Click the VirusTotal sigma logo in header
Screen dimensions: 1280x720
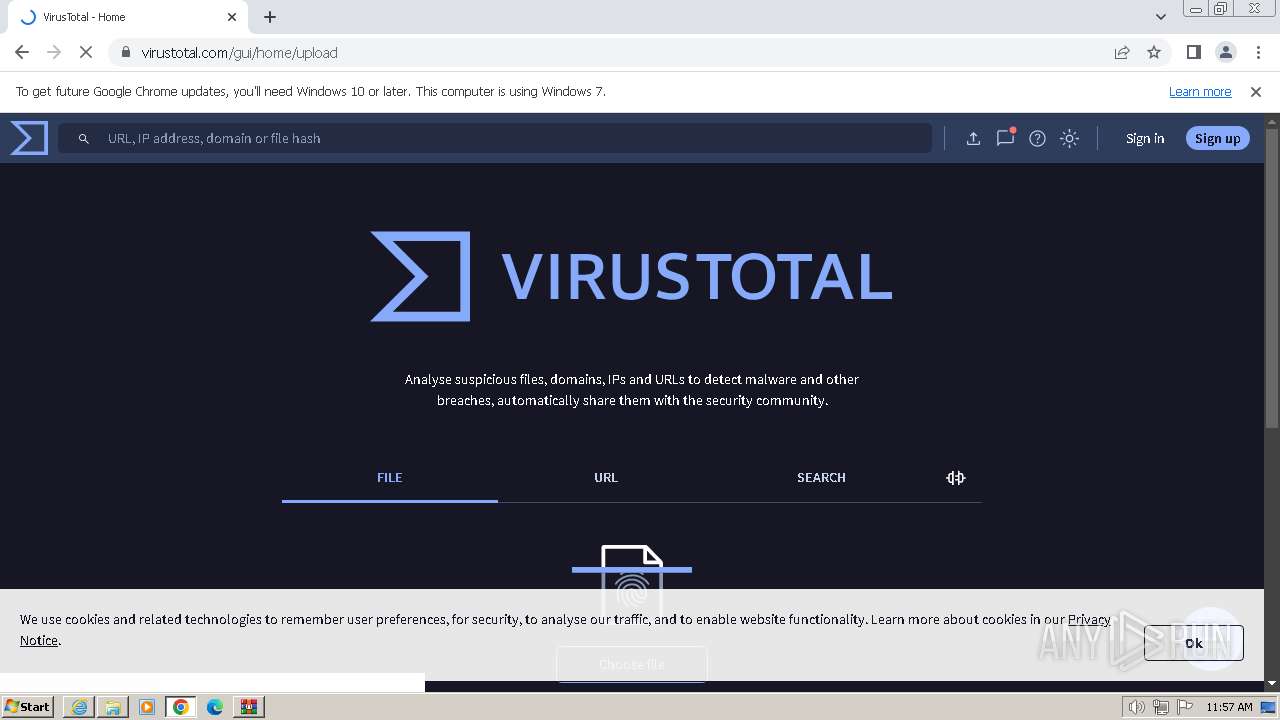coord(29,138)
